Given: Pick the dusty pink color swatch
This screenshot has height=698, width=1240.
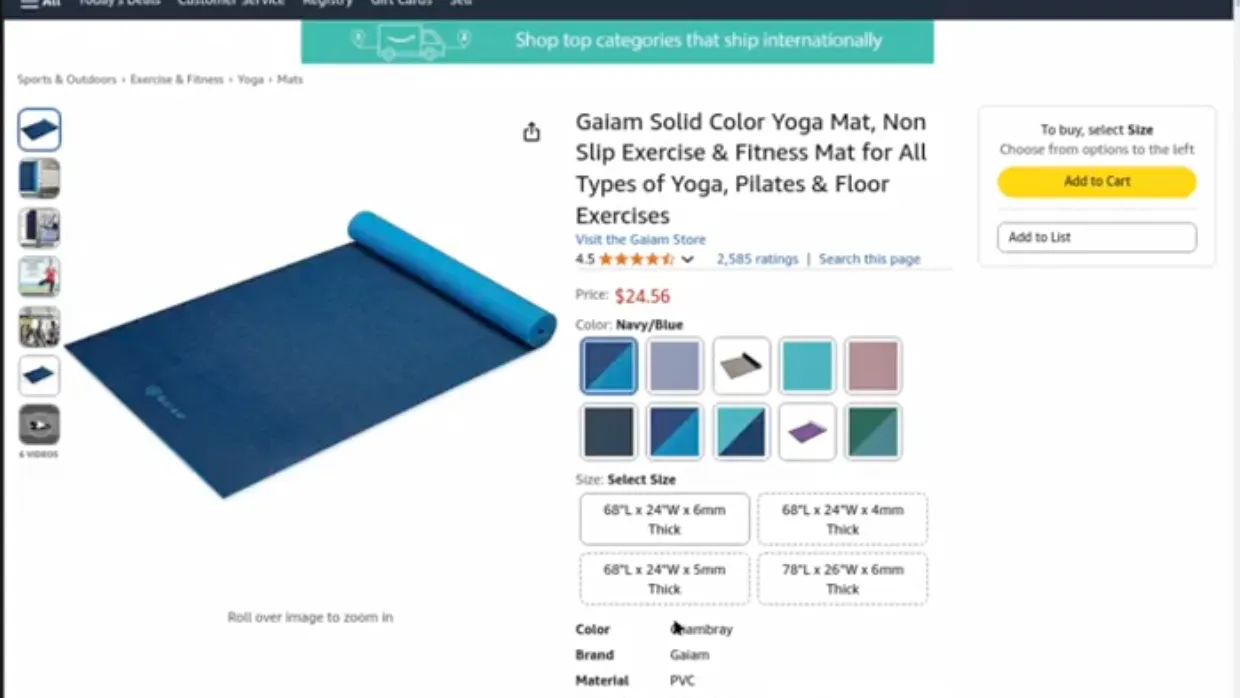Looking at the screenshot, I should click(873, 366).
